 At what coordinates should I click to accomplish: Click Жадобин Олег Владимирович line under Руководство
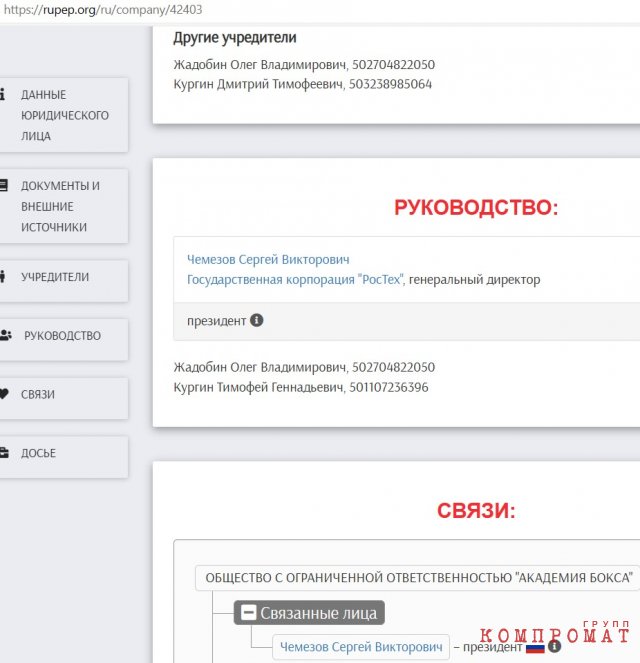pos(304,367)
